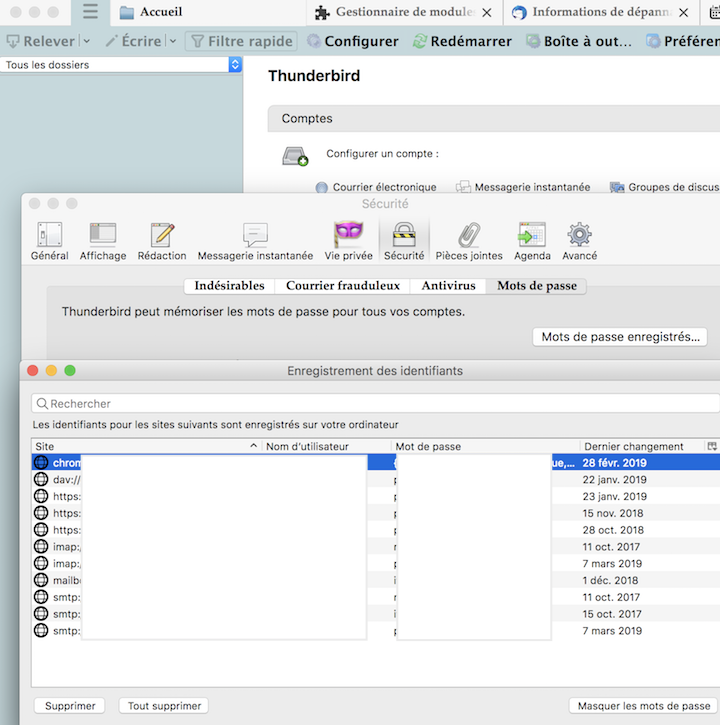Select the mailbox row dated 1 déc. 2018
The height and width of the screenshot is (725, 720).
[x=375, y=580]
